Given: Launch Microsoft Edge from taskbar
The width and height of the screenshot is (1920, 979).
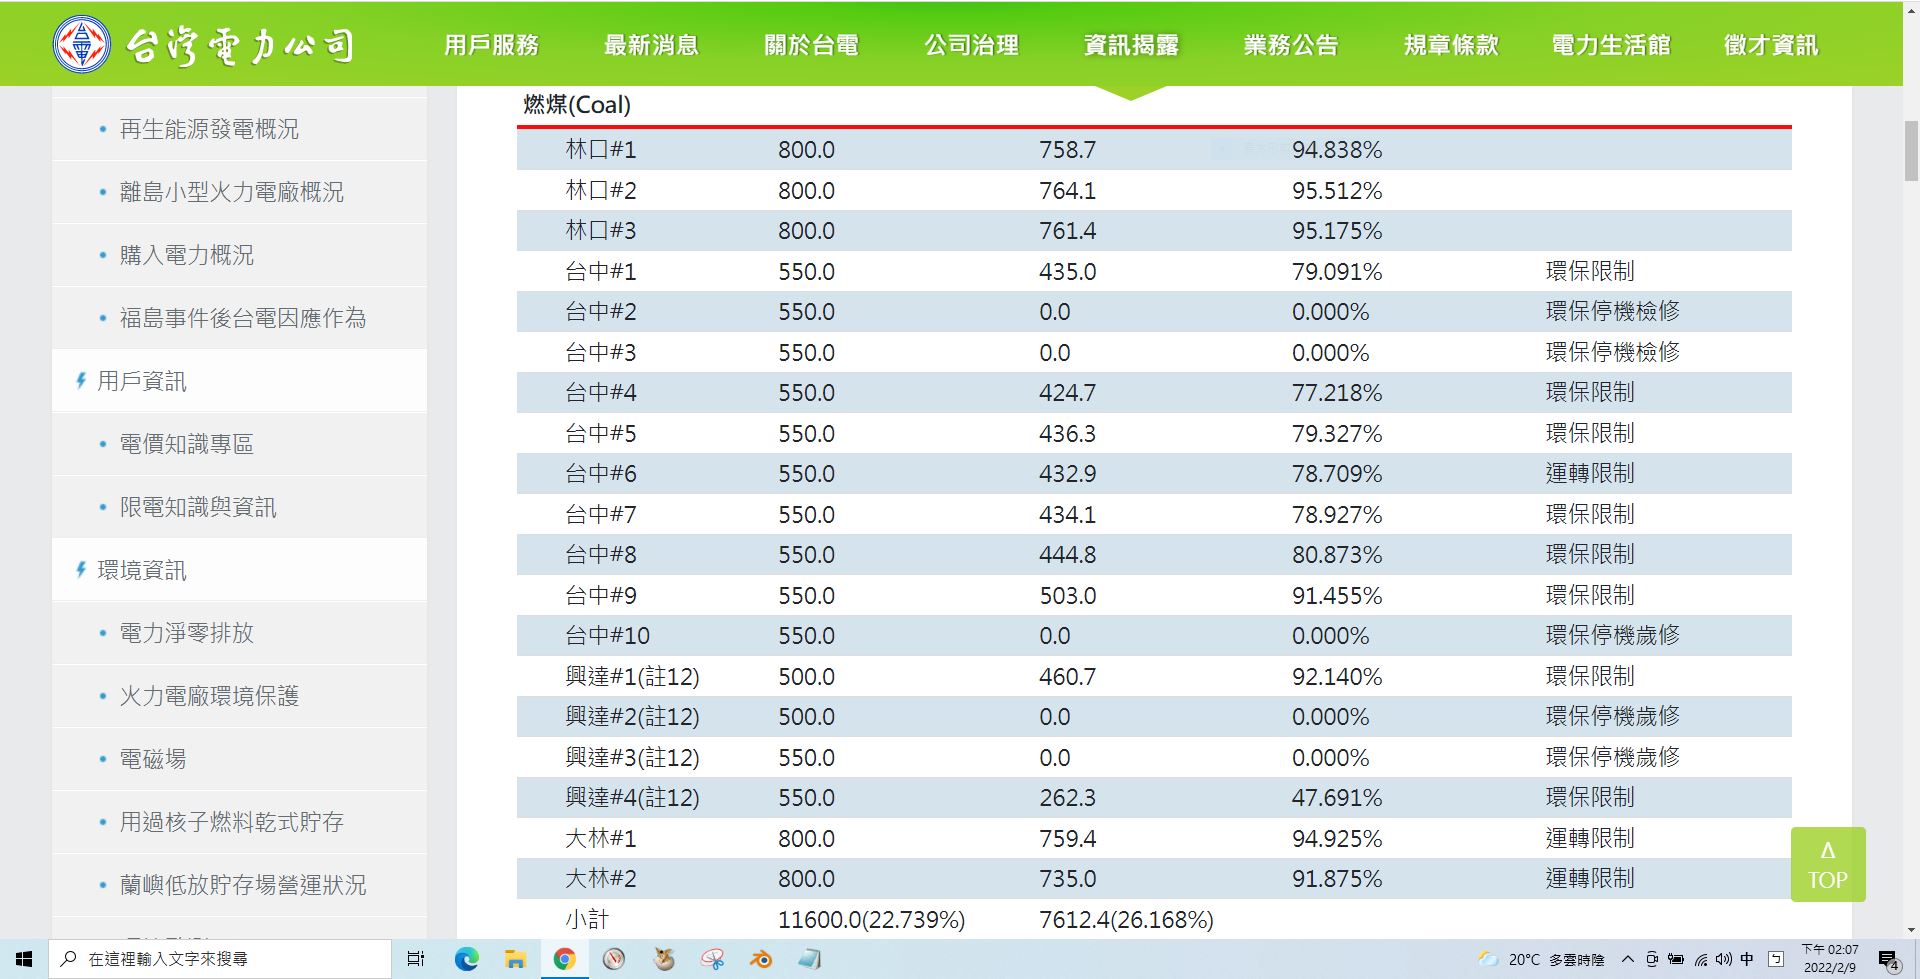Looking at the screenshot, I should [x=466, y=959].
